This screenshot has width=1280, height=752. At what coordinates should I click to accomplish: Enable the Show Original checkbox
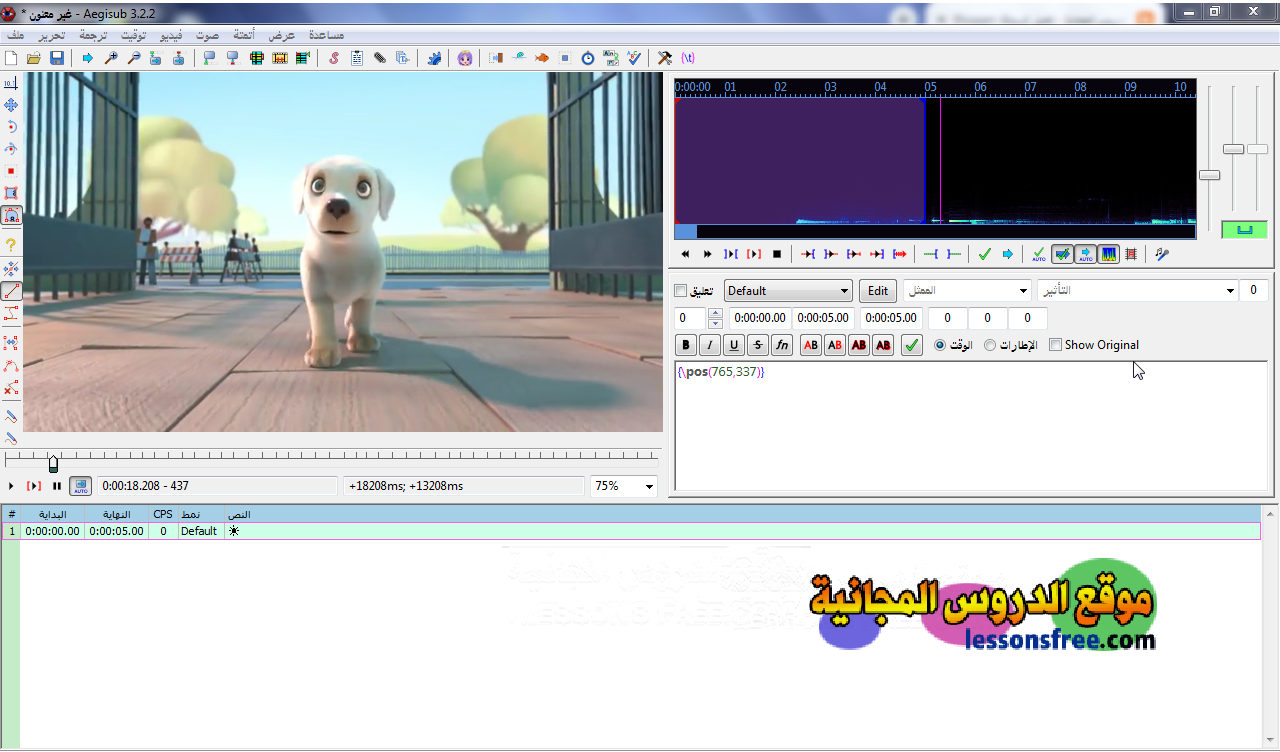click(1055, 345)
